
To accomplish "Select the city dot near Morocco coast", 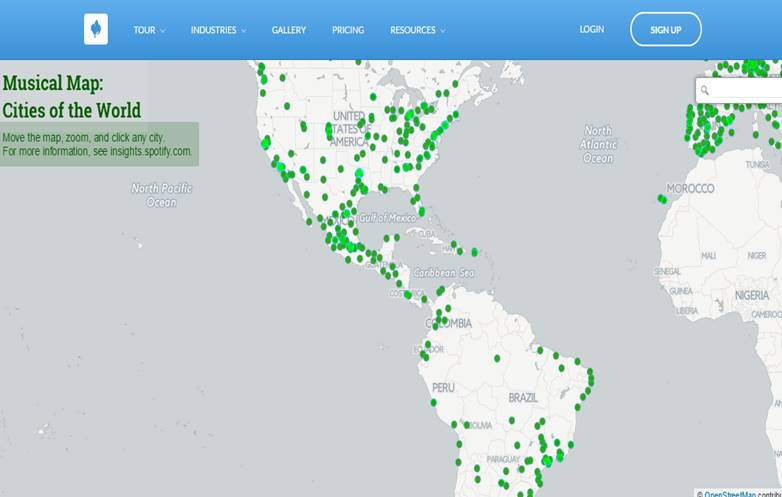I will 662,199.
